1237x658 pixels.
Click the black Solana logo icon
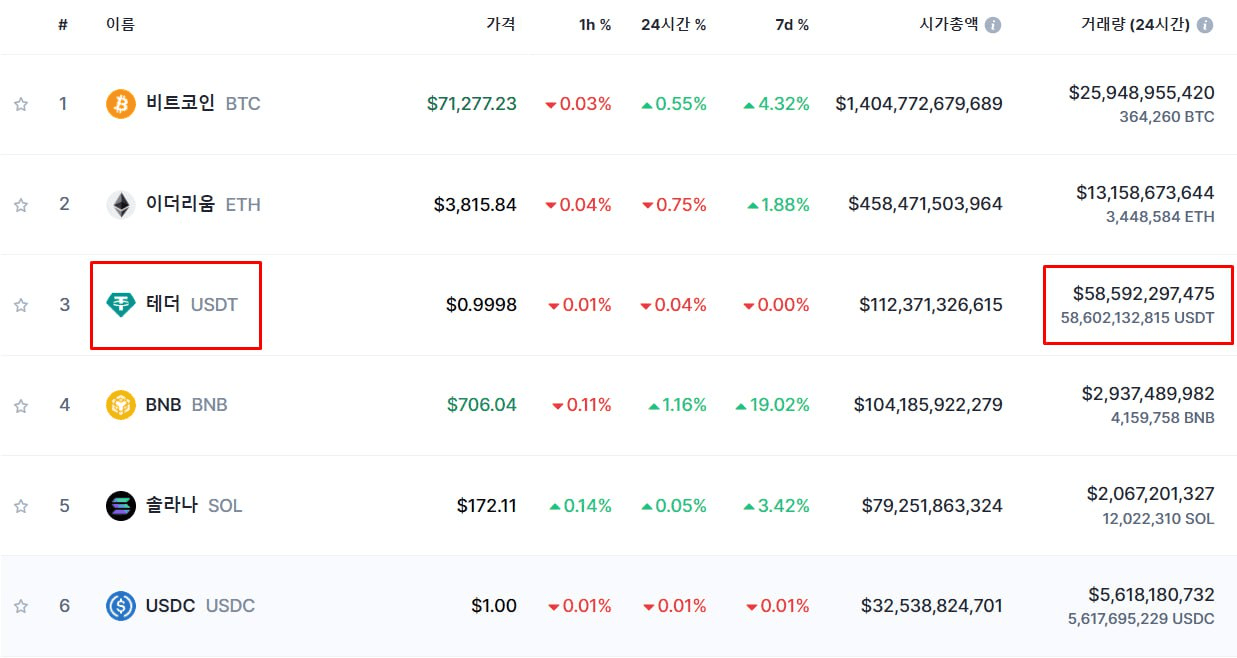pyautogui.click(x=121, y=506)
